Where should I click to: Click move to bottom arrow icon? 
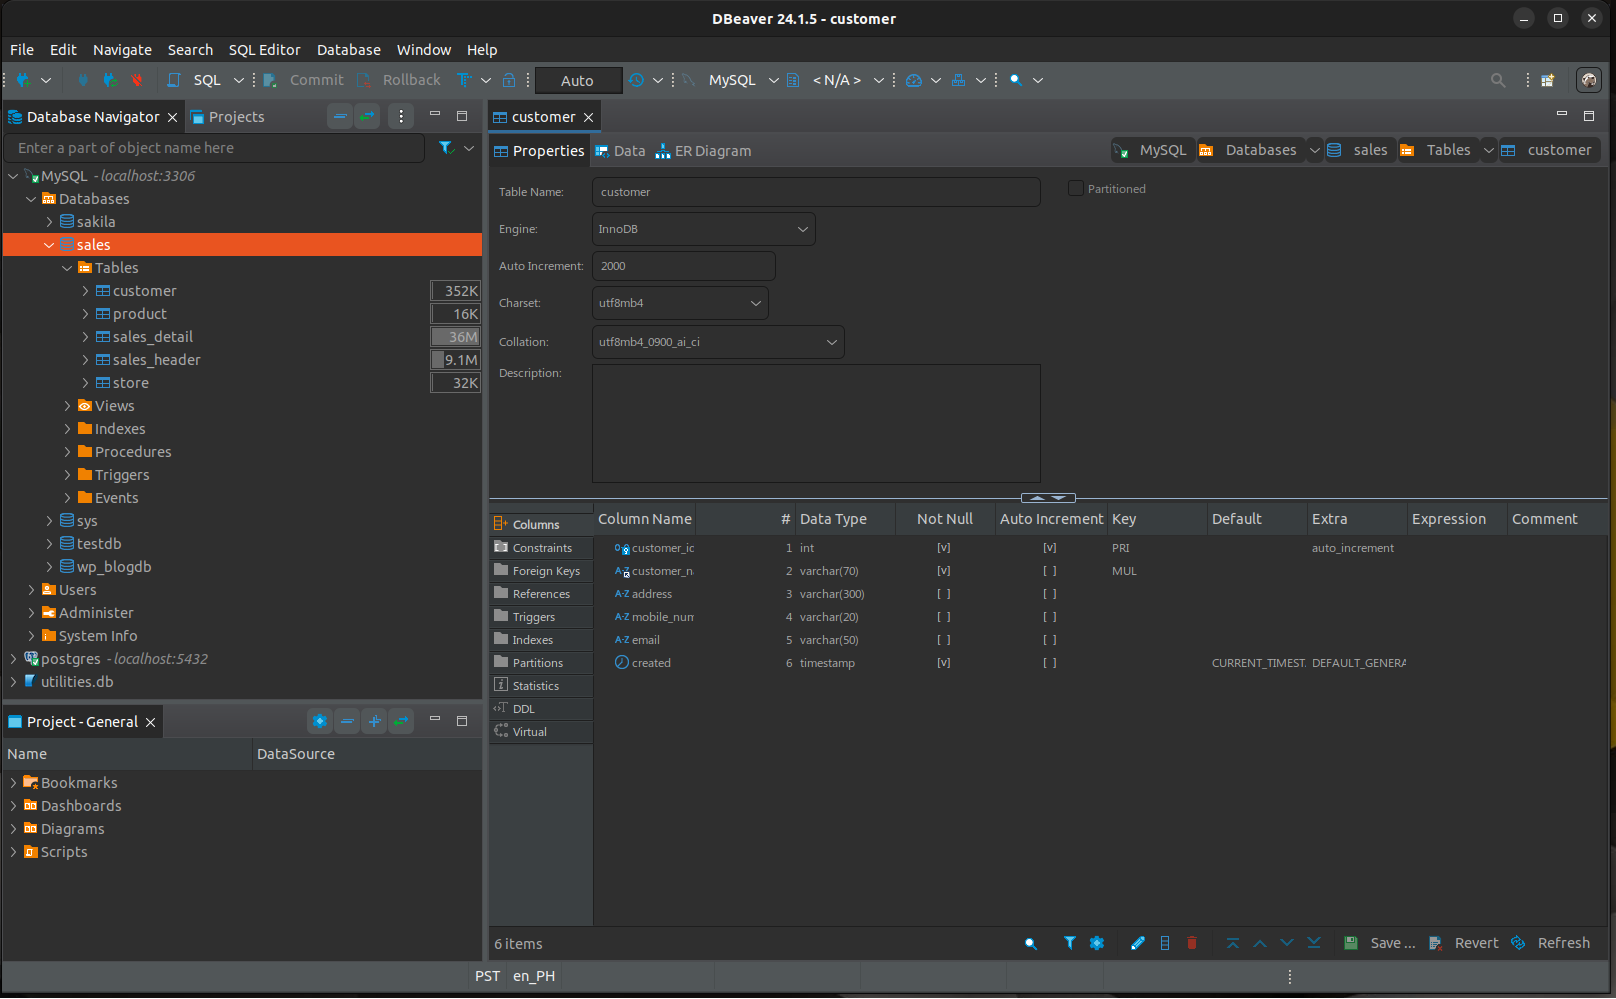[x=1314, y=943]
